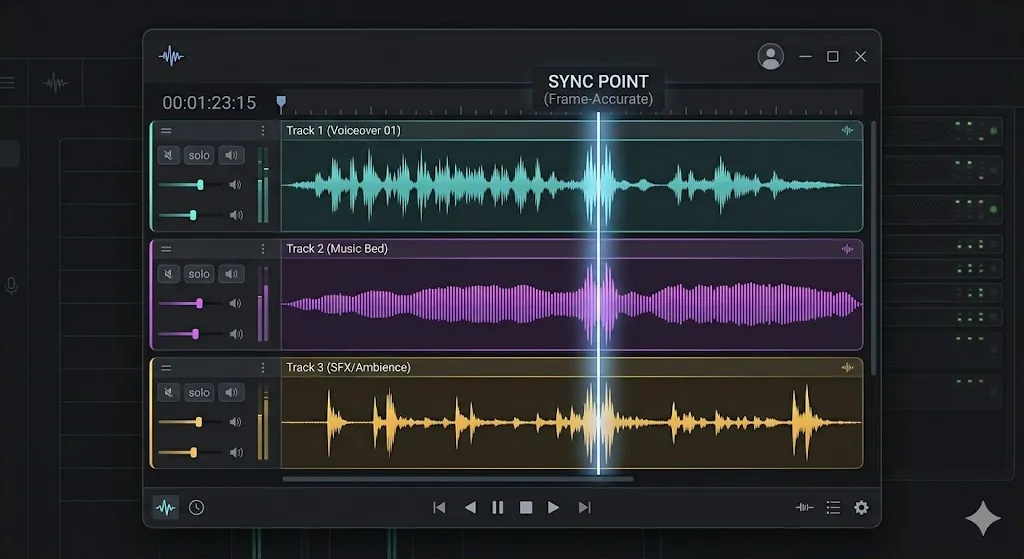Maximize the audio editor window

click(833, 57)
